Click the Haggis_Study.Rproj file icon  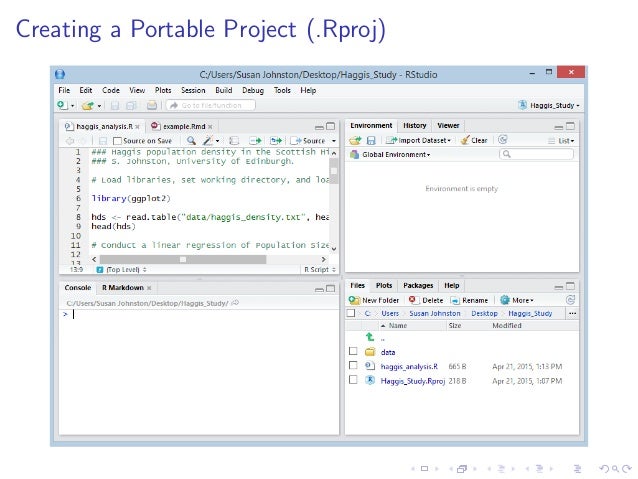pyautogui.click(x=370, y=380)
